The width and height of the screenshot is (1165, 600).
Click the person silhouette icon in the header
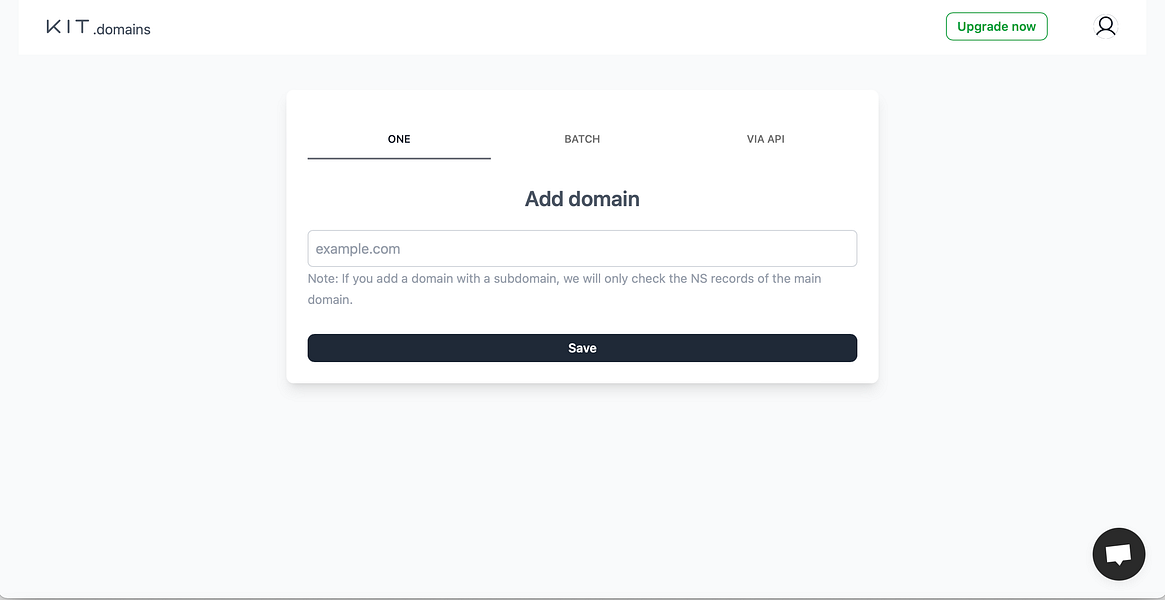click(x=1105, y=26)
